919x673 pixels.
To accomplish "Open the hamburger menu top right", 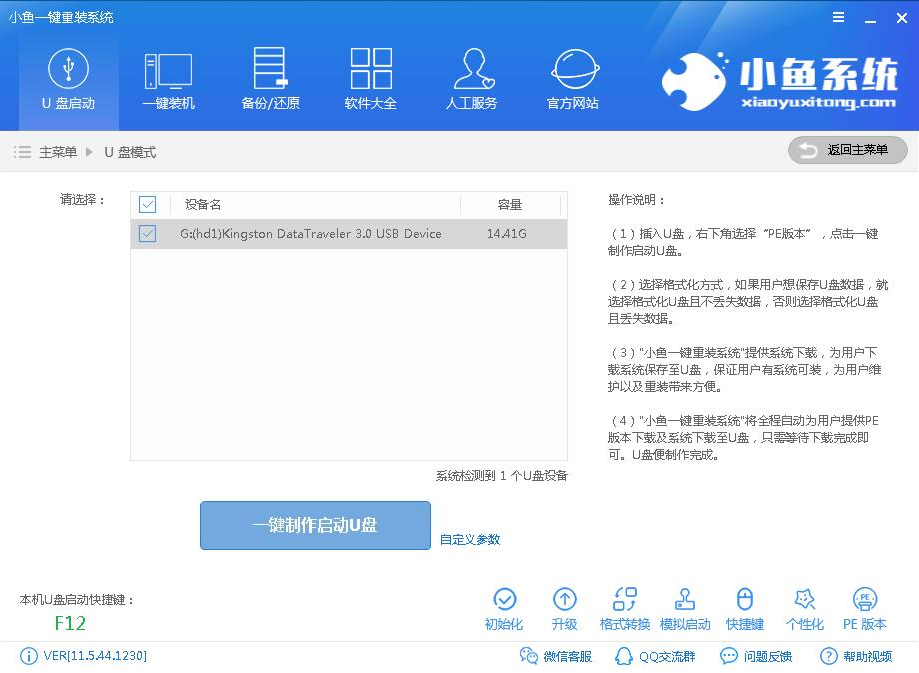I will click(x=837, y=17).
